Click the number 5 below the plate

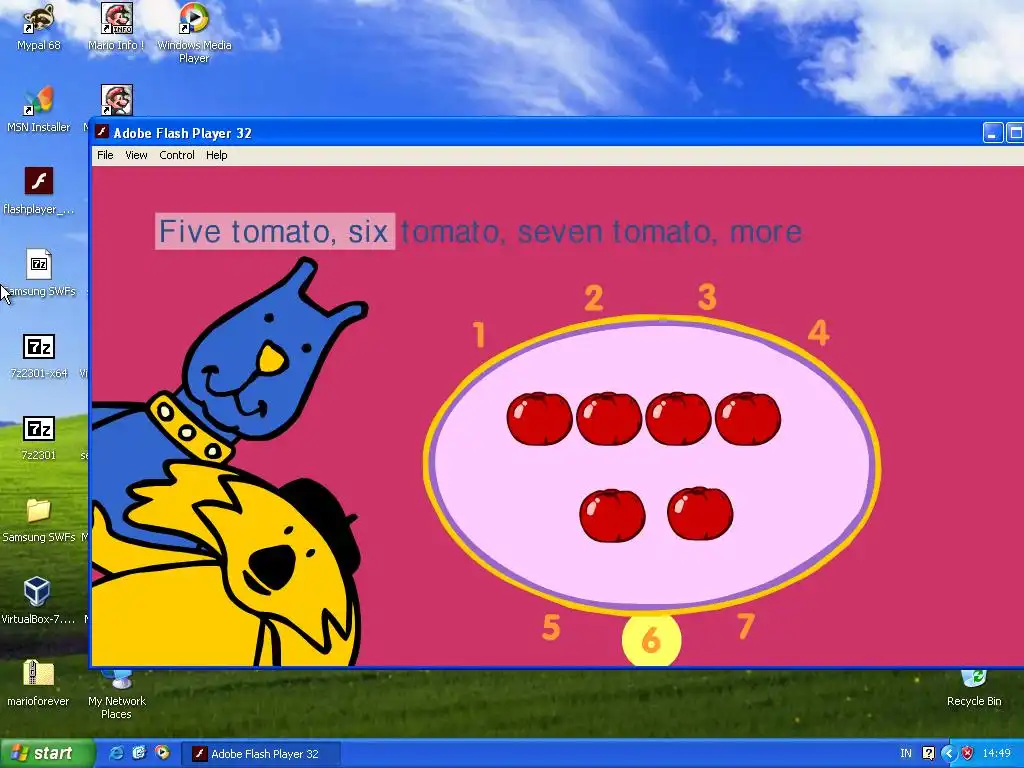(551, 627)
